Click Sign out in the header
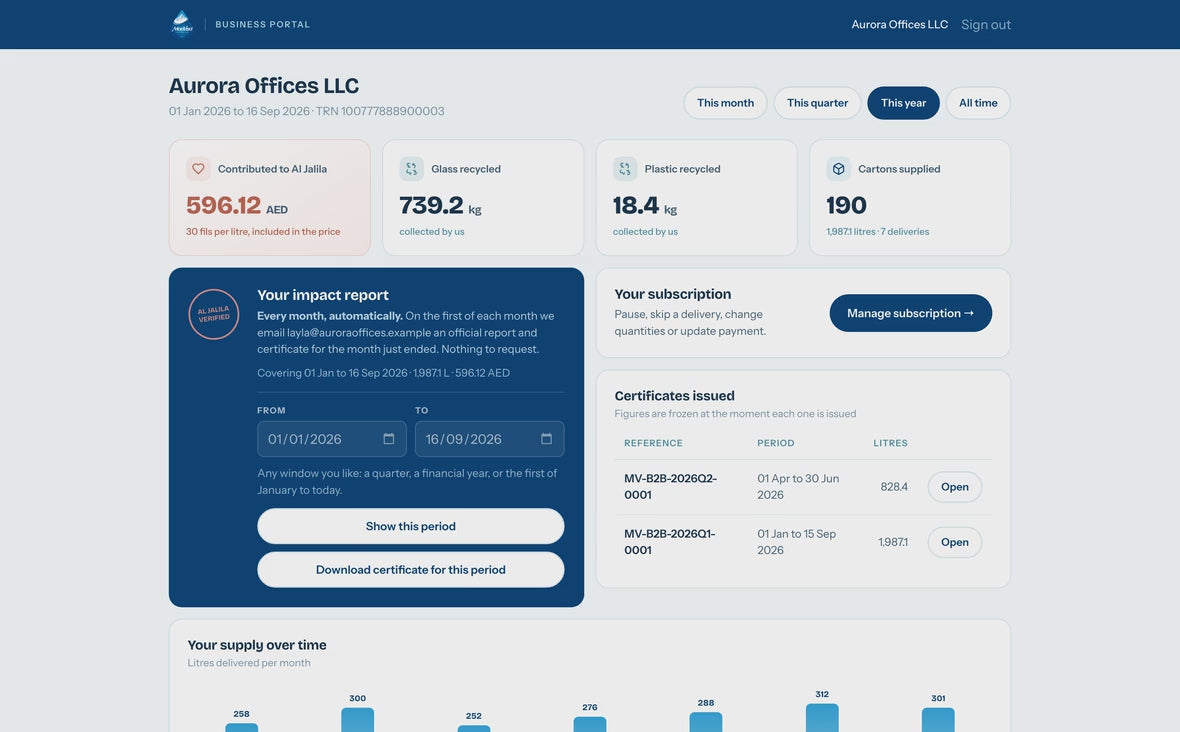 (985, 25)
